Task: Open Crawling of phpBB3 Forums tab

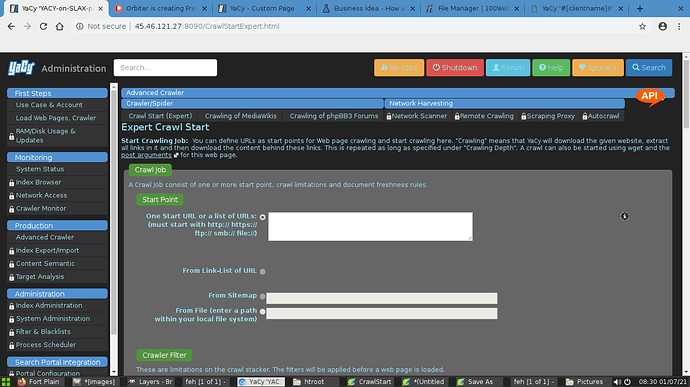Action: pyautogui.click(x=334, y=116)
